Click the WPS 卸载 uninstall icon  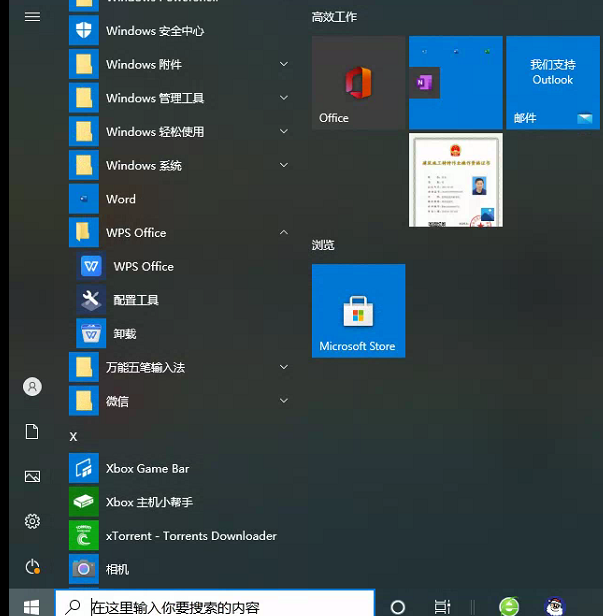(91, 334)
